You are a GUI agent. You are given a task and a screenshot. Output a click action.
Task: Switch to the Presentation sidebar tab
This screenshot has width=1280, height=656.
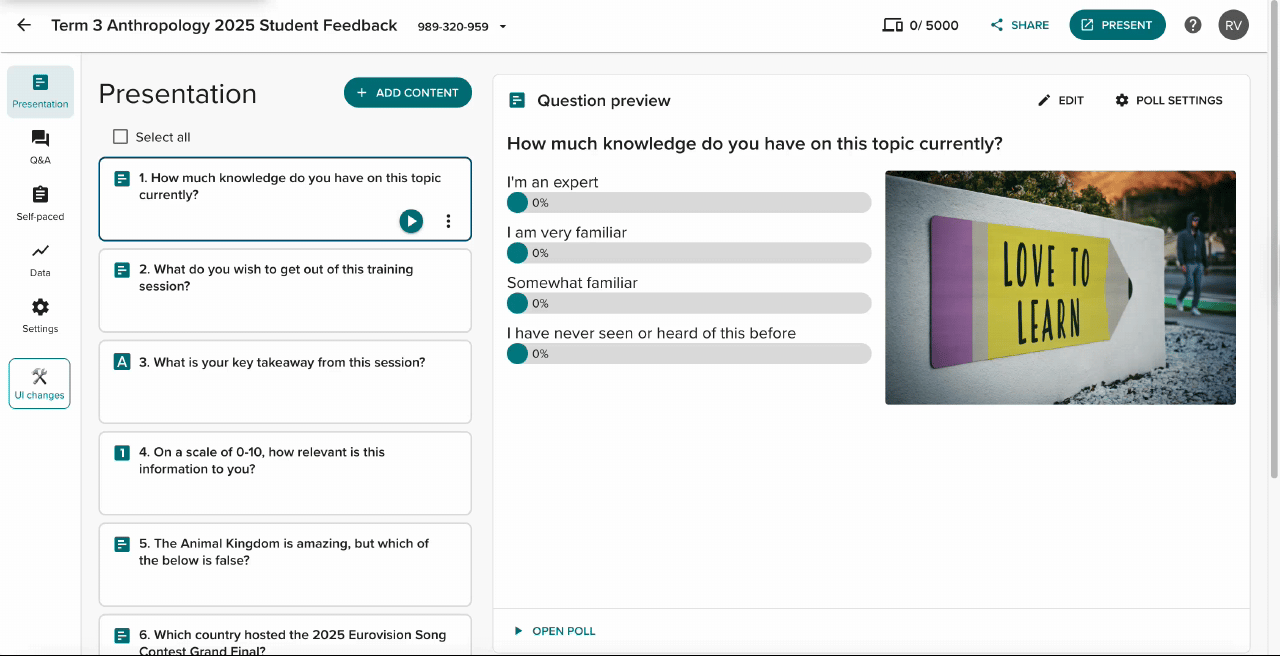(40, 91)
